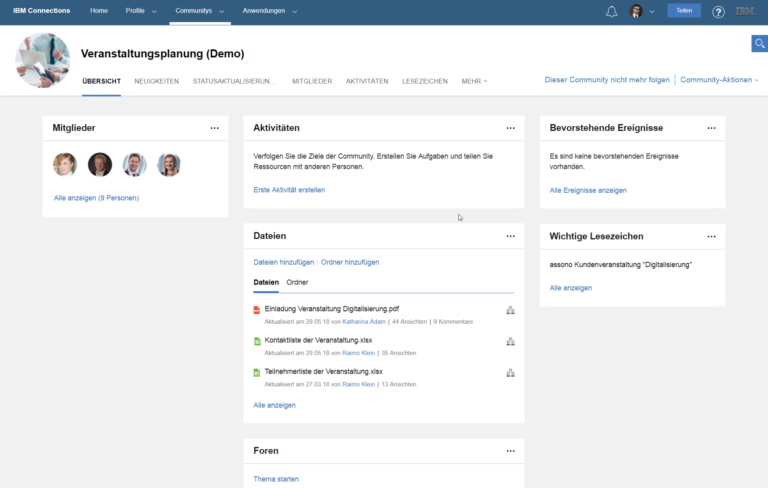Image resolution: width=768 pixels, height=488 pixels.
Task: Open the Community-Aktionen dropdown
Action: (719, 80)
